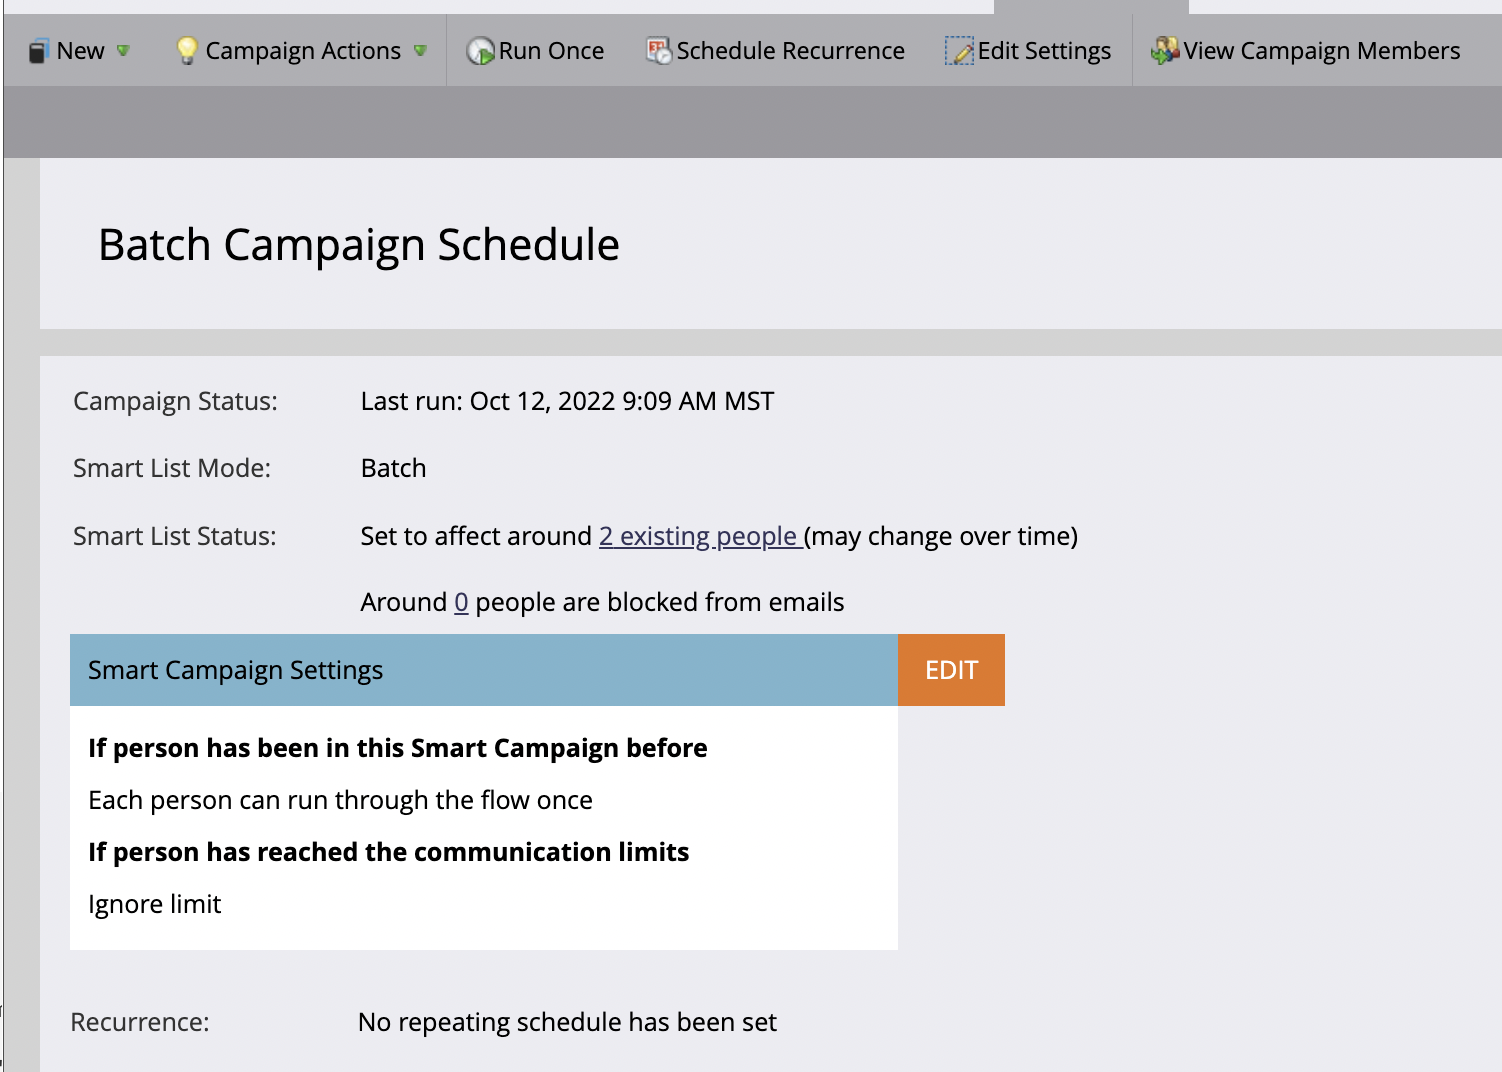Screen dimensions: 1502x1072
Task: Click the "Ignore limit" setting text
Action: (155, 904)
